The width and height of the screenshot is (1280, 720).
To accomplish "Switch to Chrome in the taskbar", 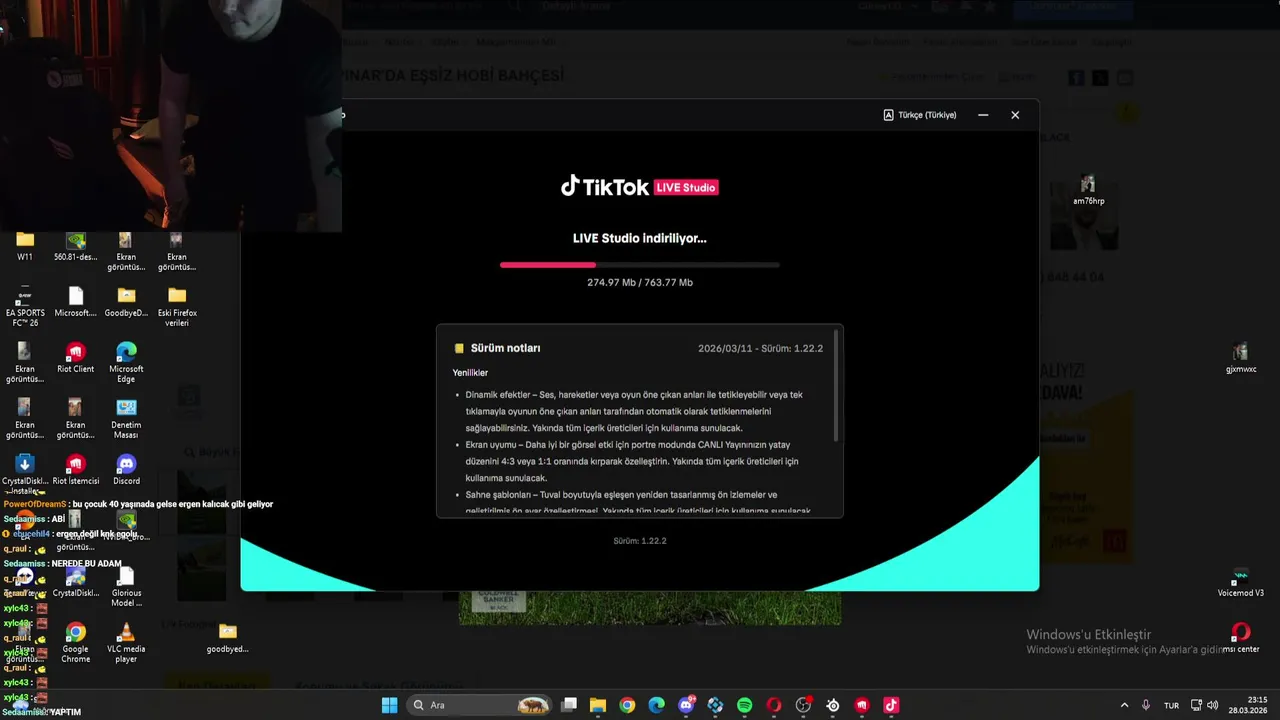I will 627,705.
